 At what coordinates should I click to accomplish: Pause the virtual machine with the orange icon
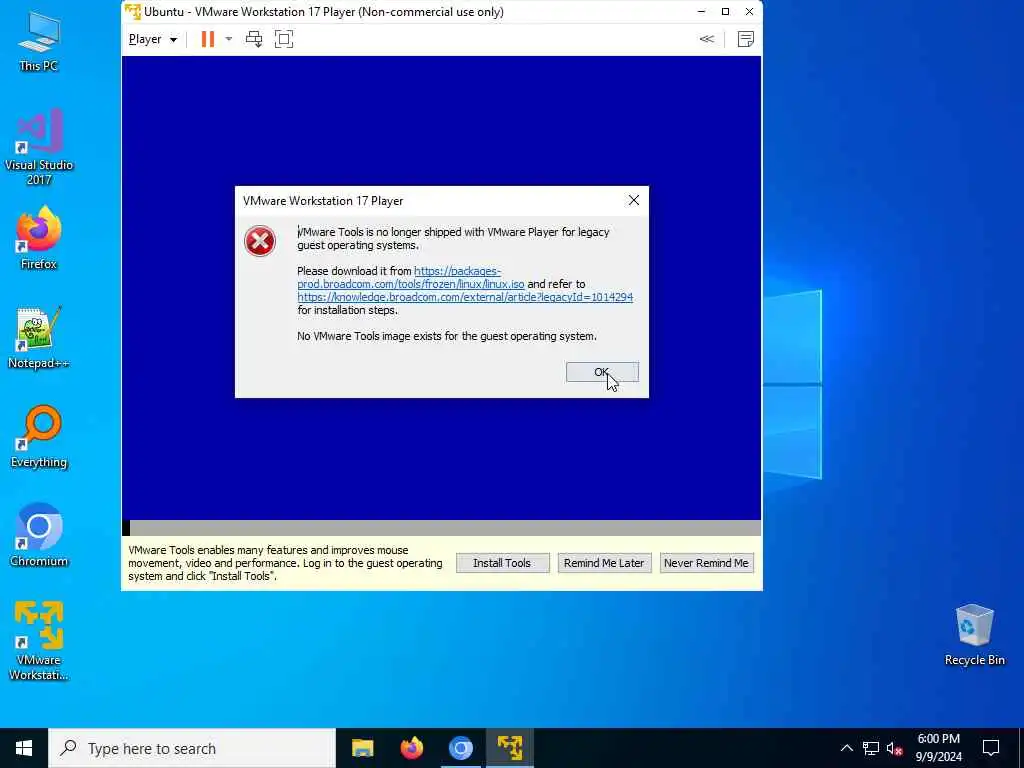[208, 39]
